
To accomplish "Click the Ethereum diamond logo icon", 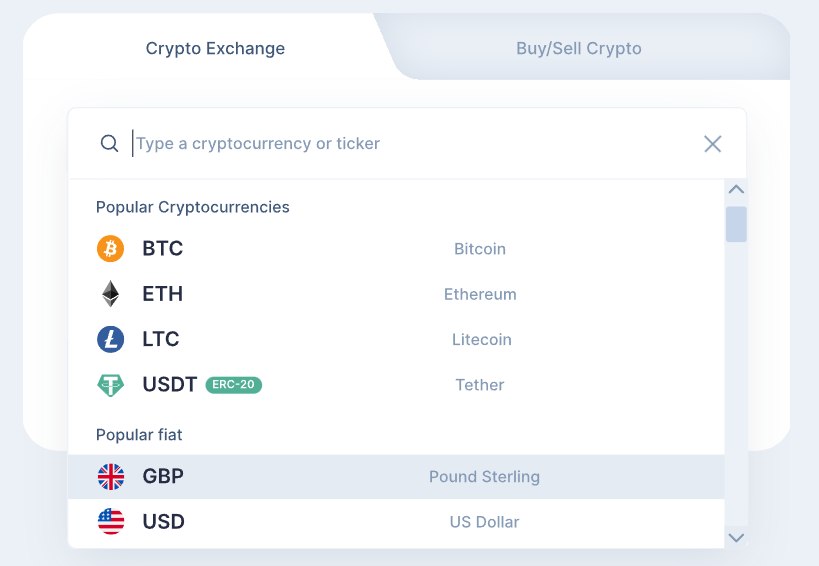I will click(x=110, y=294).
